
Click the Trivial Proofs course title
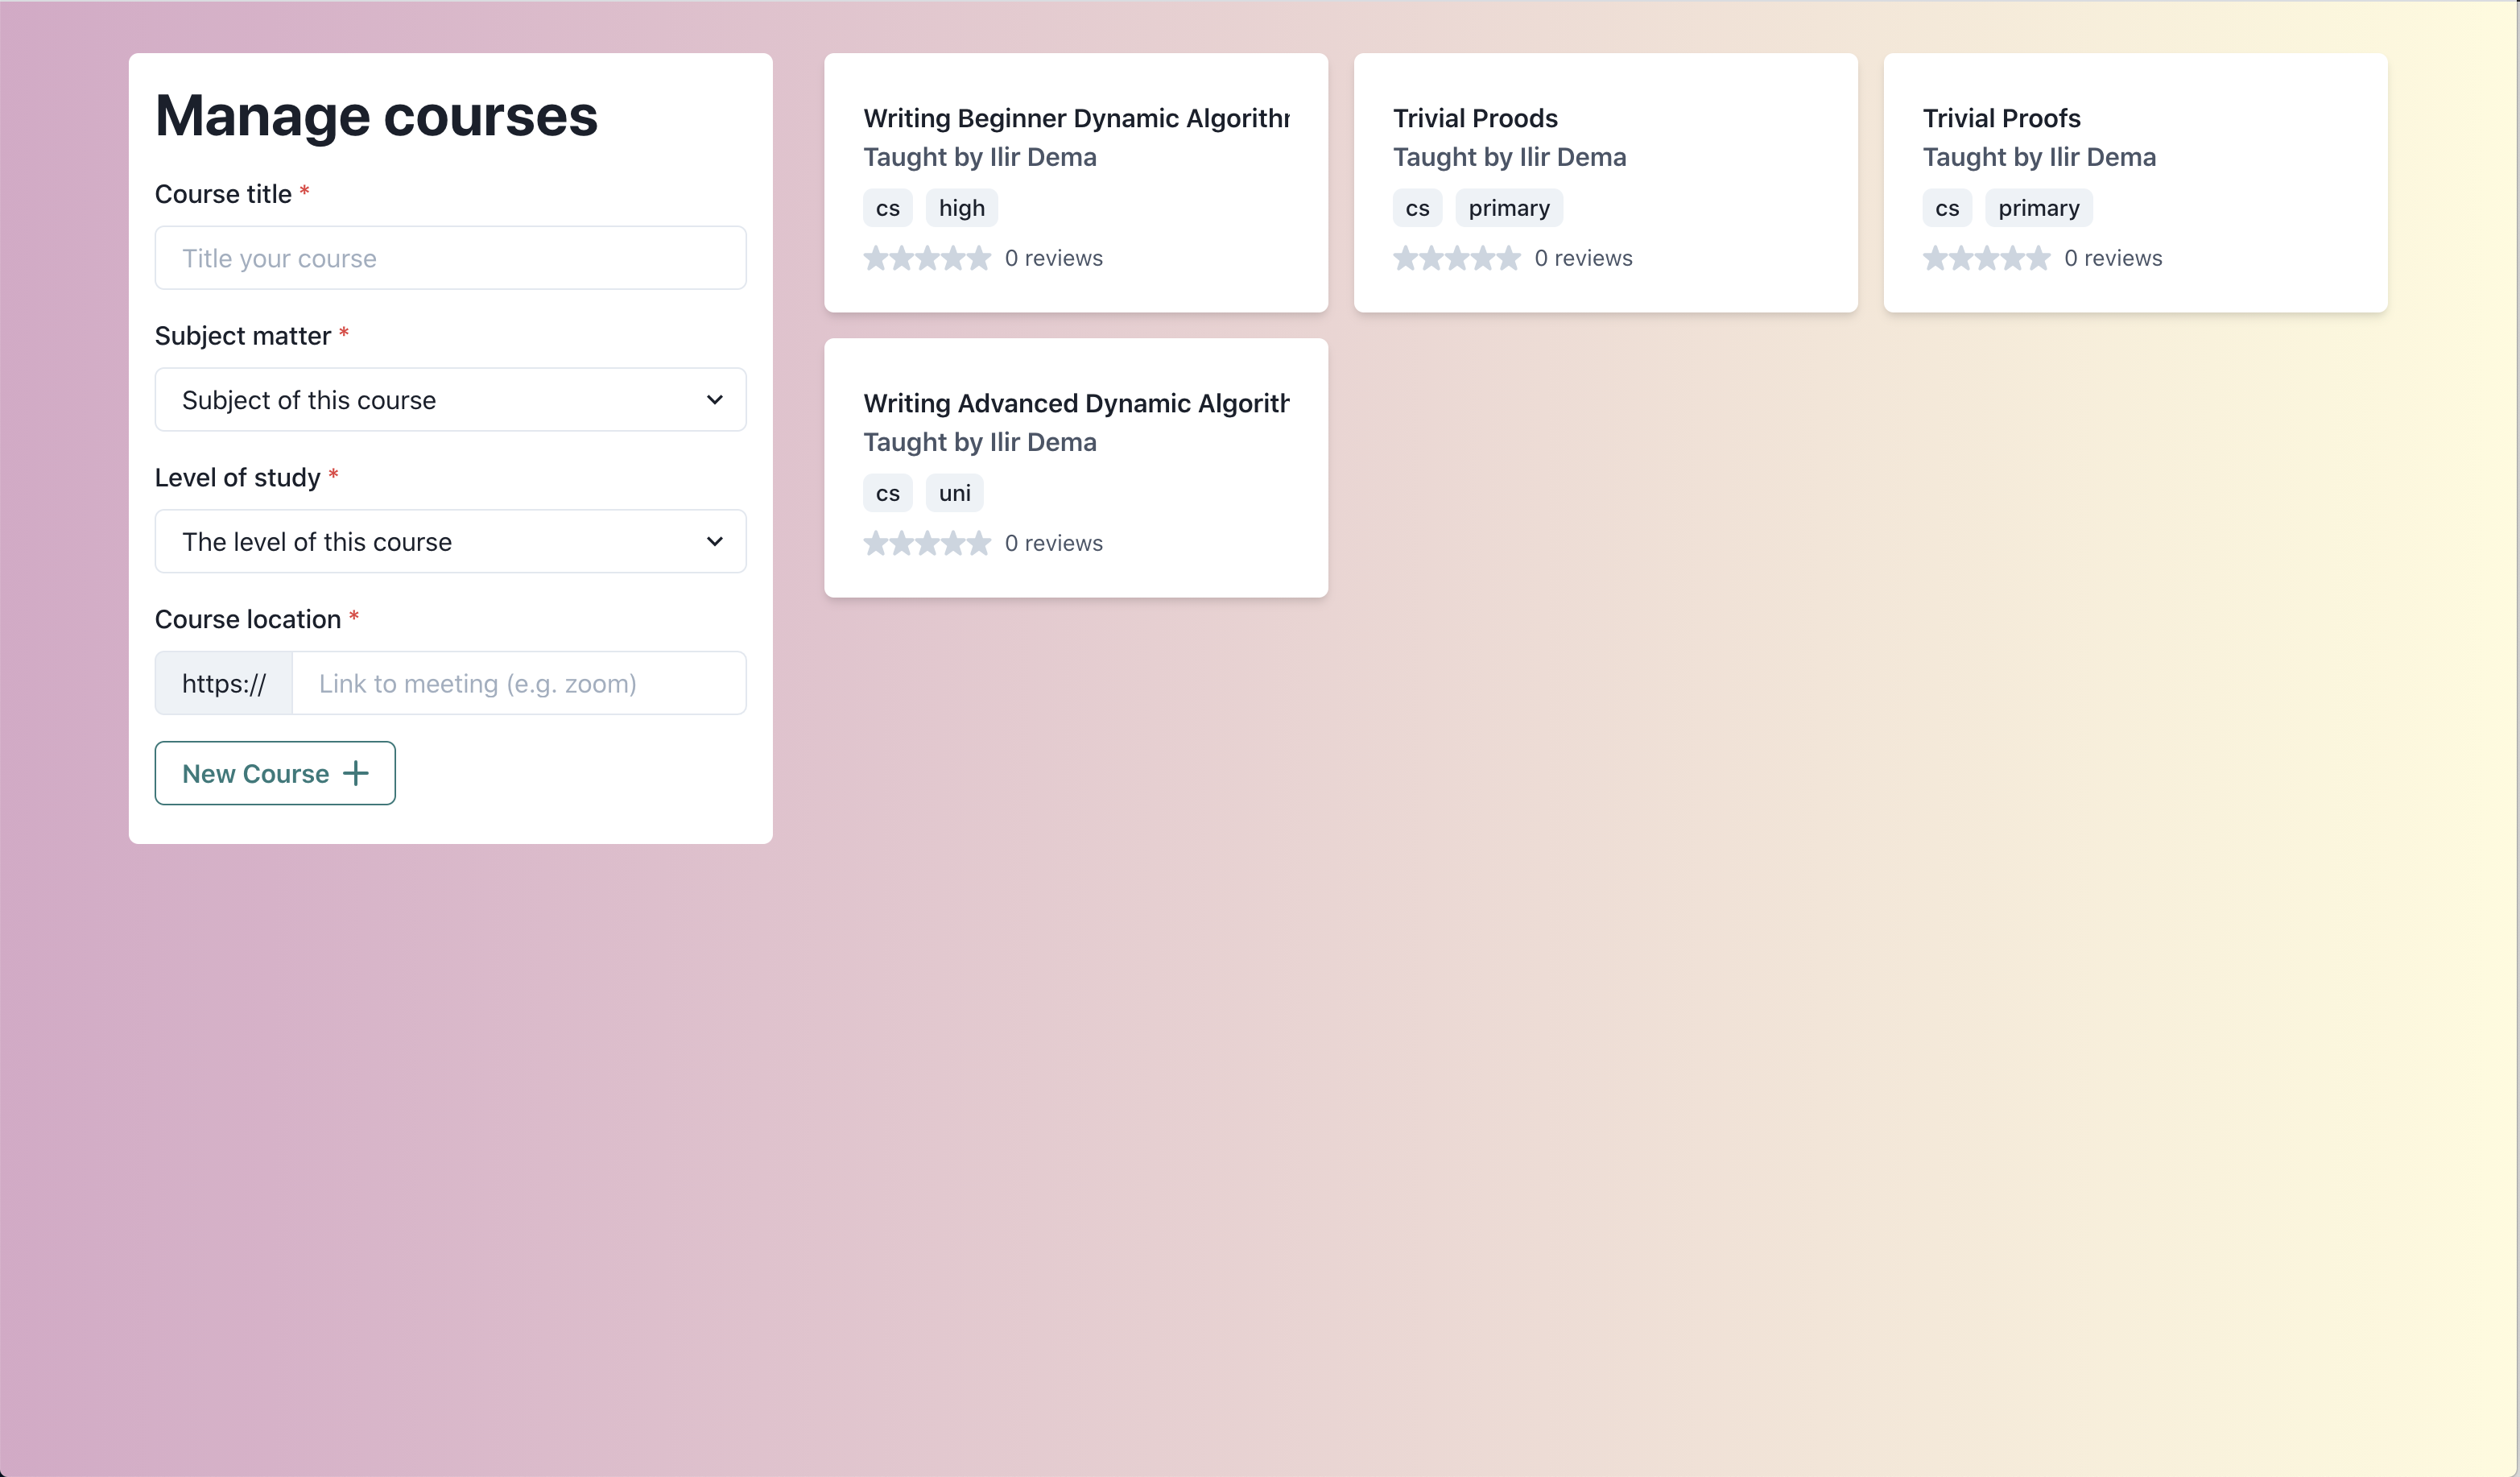click(x=2001, y=118)
